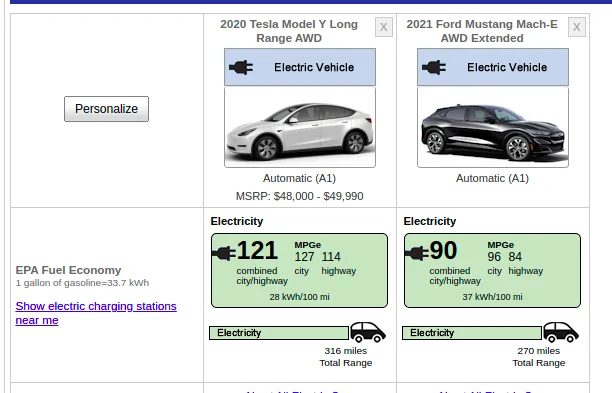Click the 121 combined MPGe value
612x393 pixels.
pos(257,250)
